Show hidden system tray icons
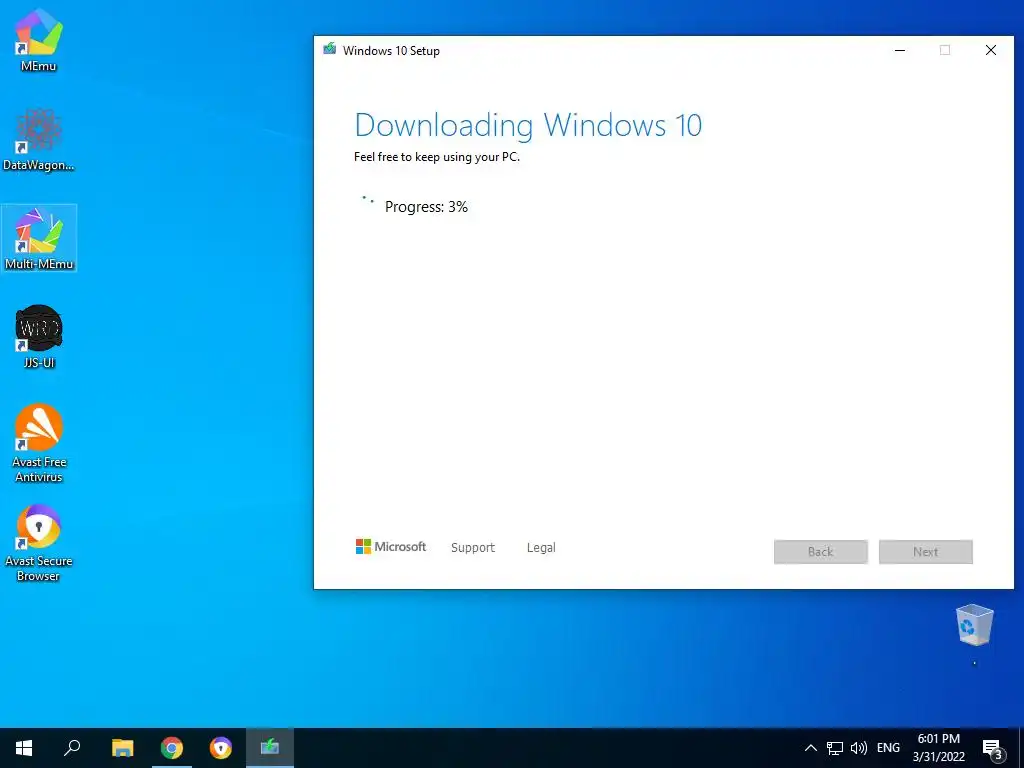The image size is (1024, 768). [810, 748]
